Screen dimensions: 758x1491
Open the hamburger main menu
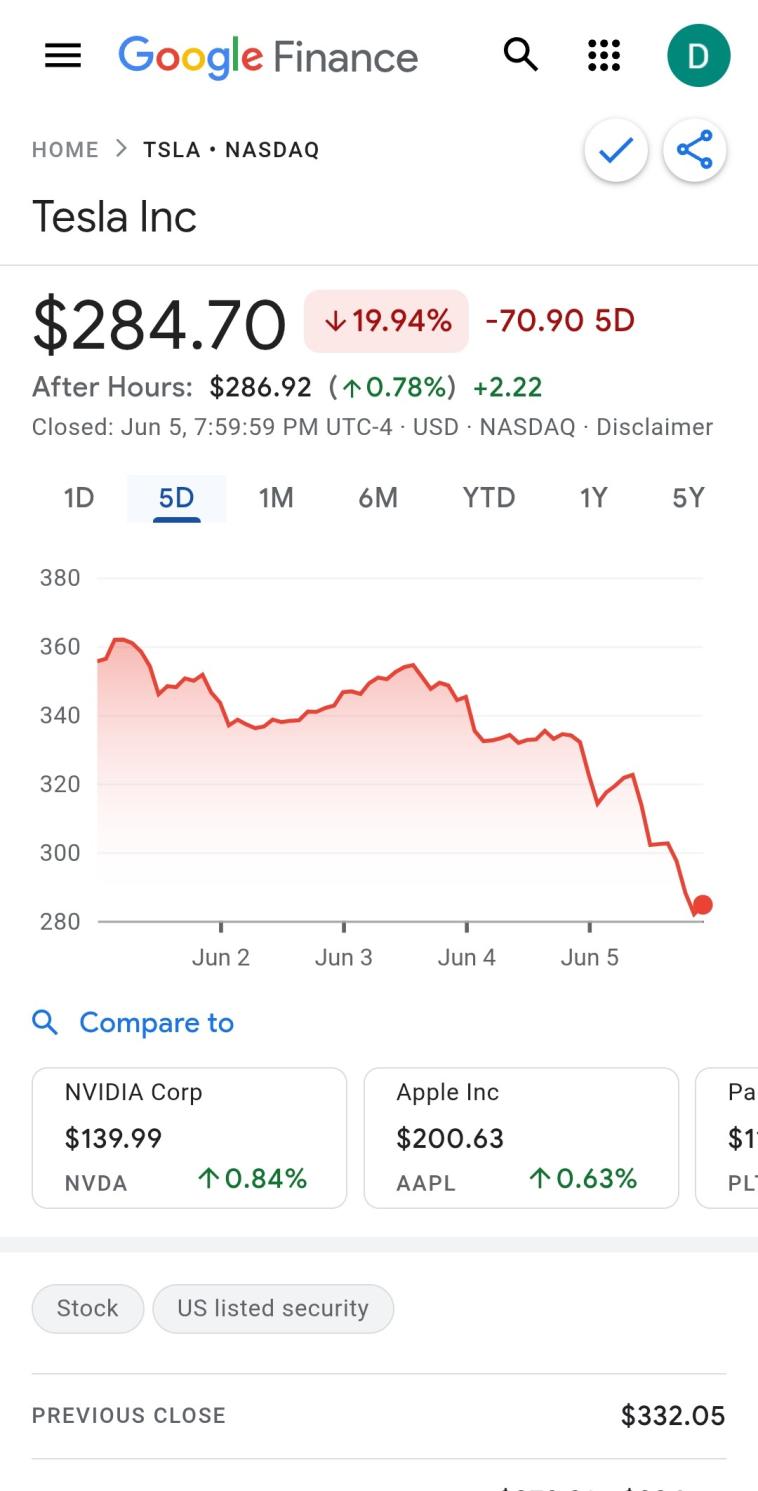coord(63,56)
